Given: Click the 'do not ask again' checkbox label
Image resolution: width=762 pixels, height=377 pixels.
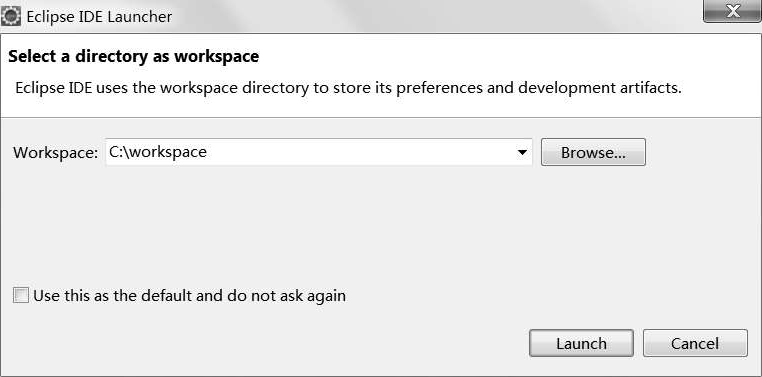Looking at the screenshot, I should 189,295.
